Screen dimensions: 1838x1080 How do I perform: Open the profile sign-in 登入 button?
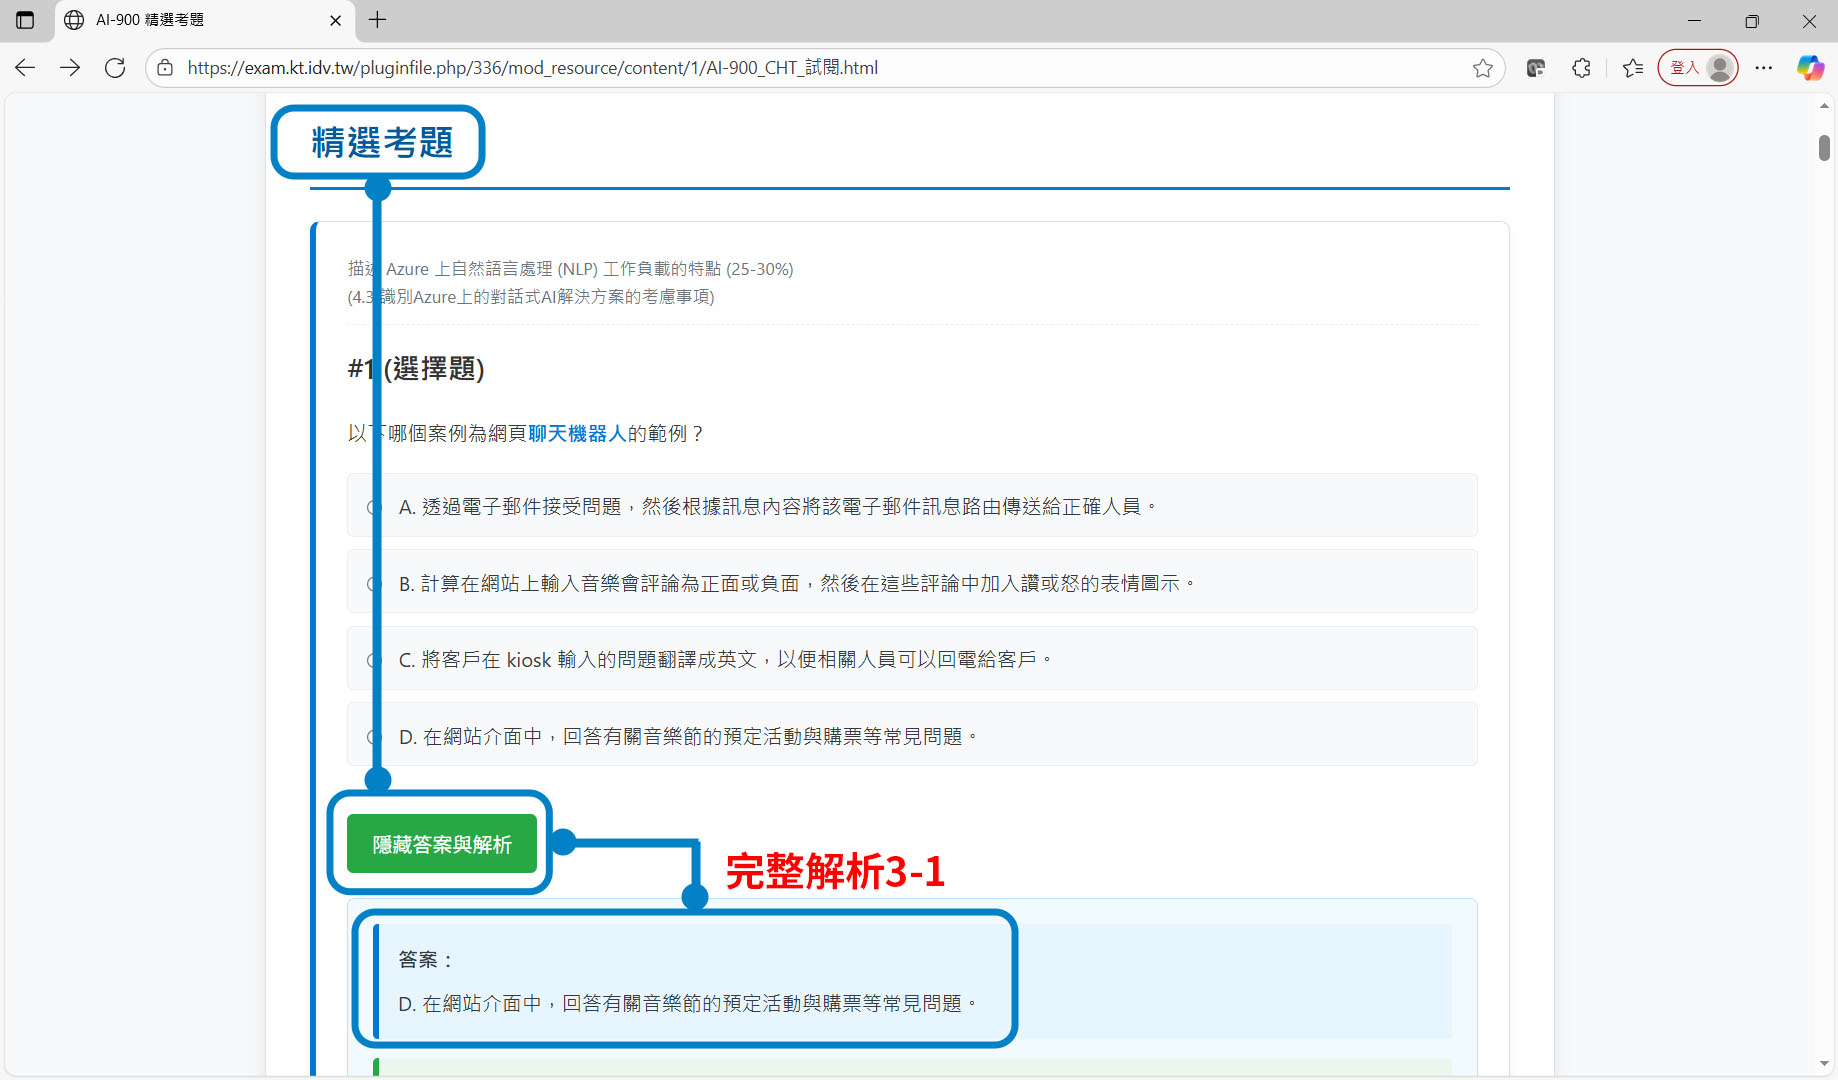pos(1697,68)
